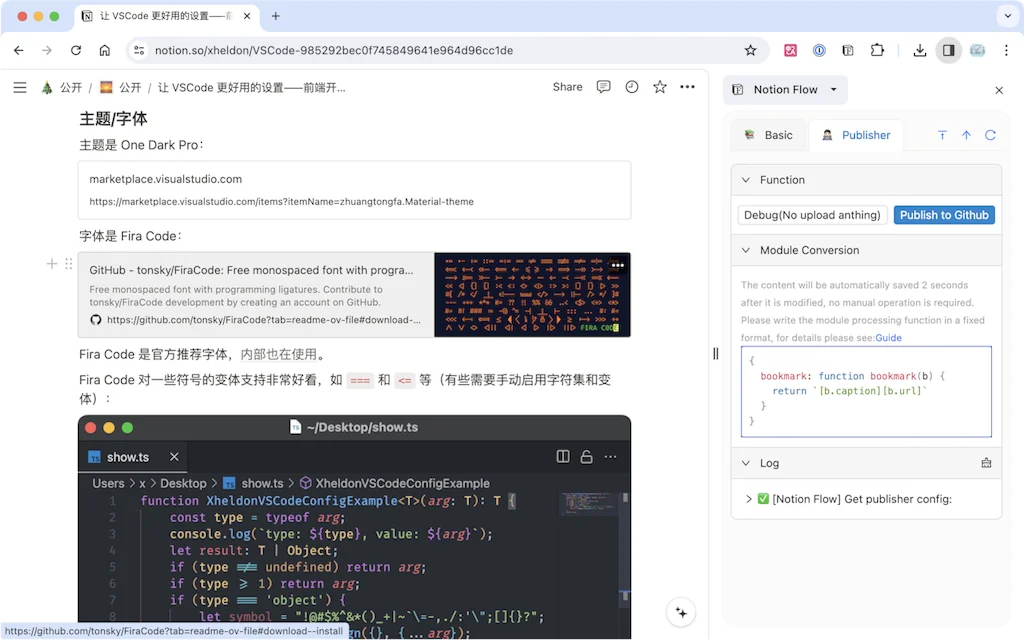Image resolution: width=1024 pixels, height=640 pixels.
Task: Favorite this Notion page with star icon
Action: [660, 87]
